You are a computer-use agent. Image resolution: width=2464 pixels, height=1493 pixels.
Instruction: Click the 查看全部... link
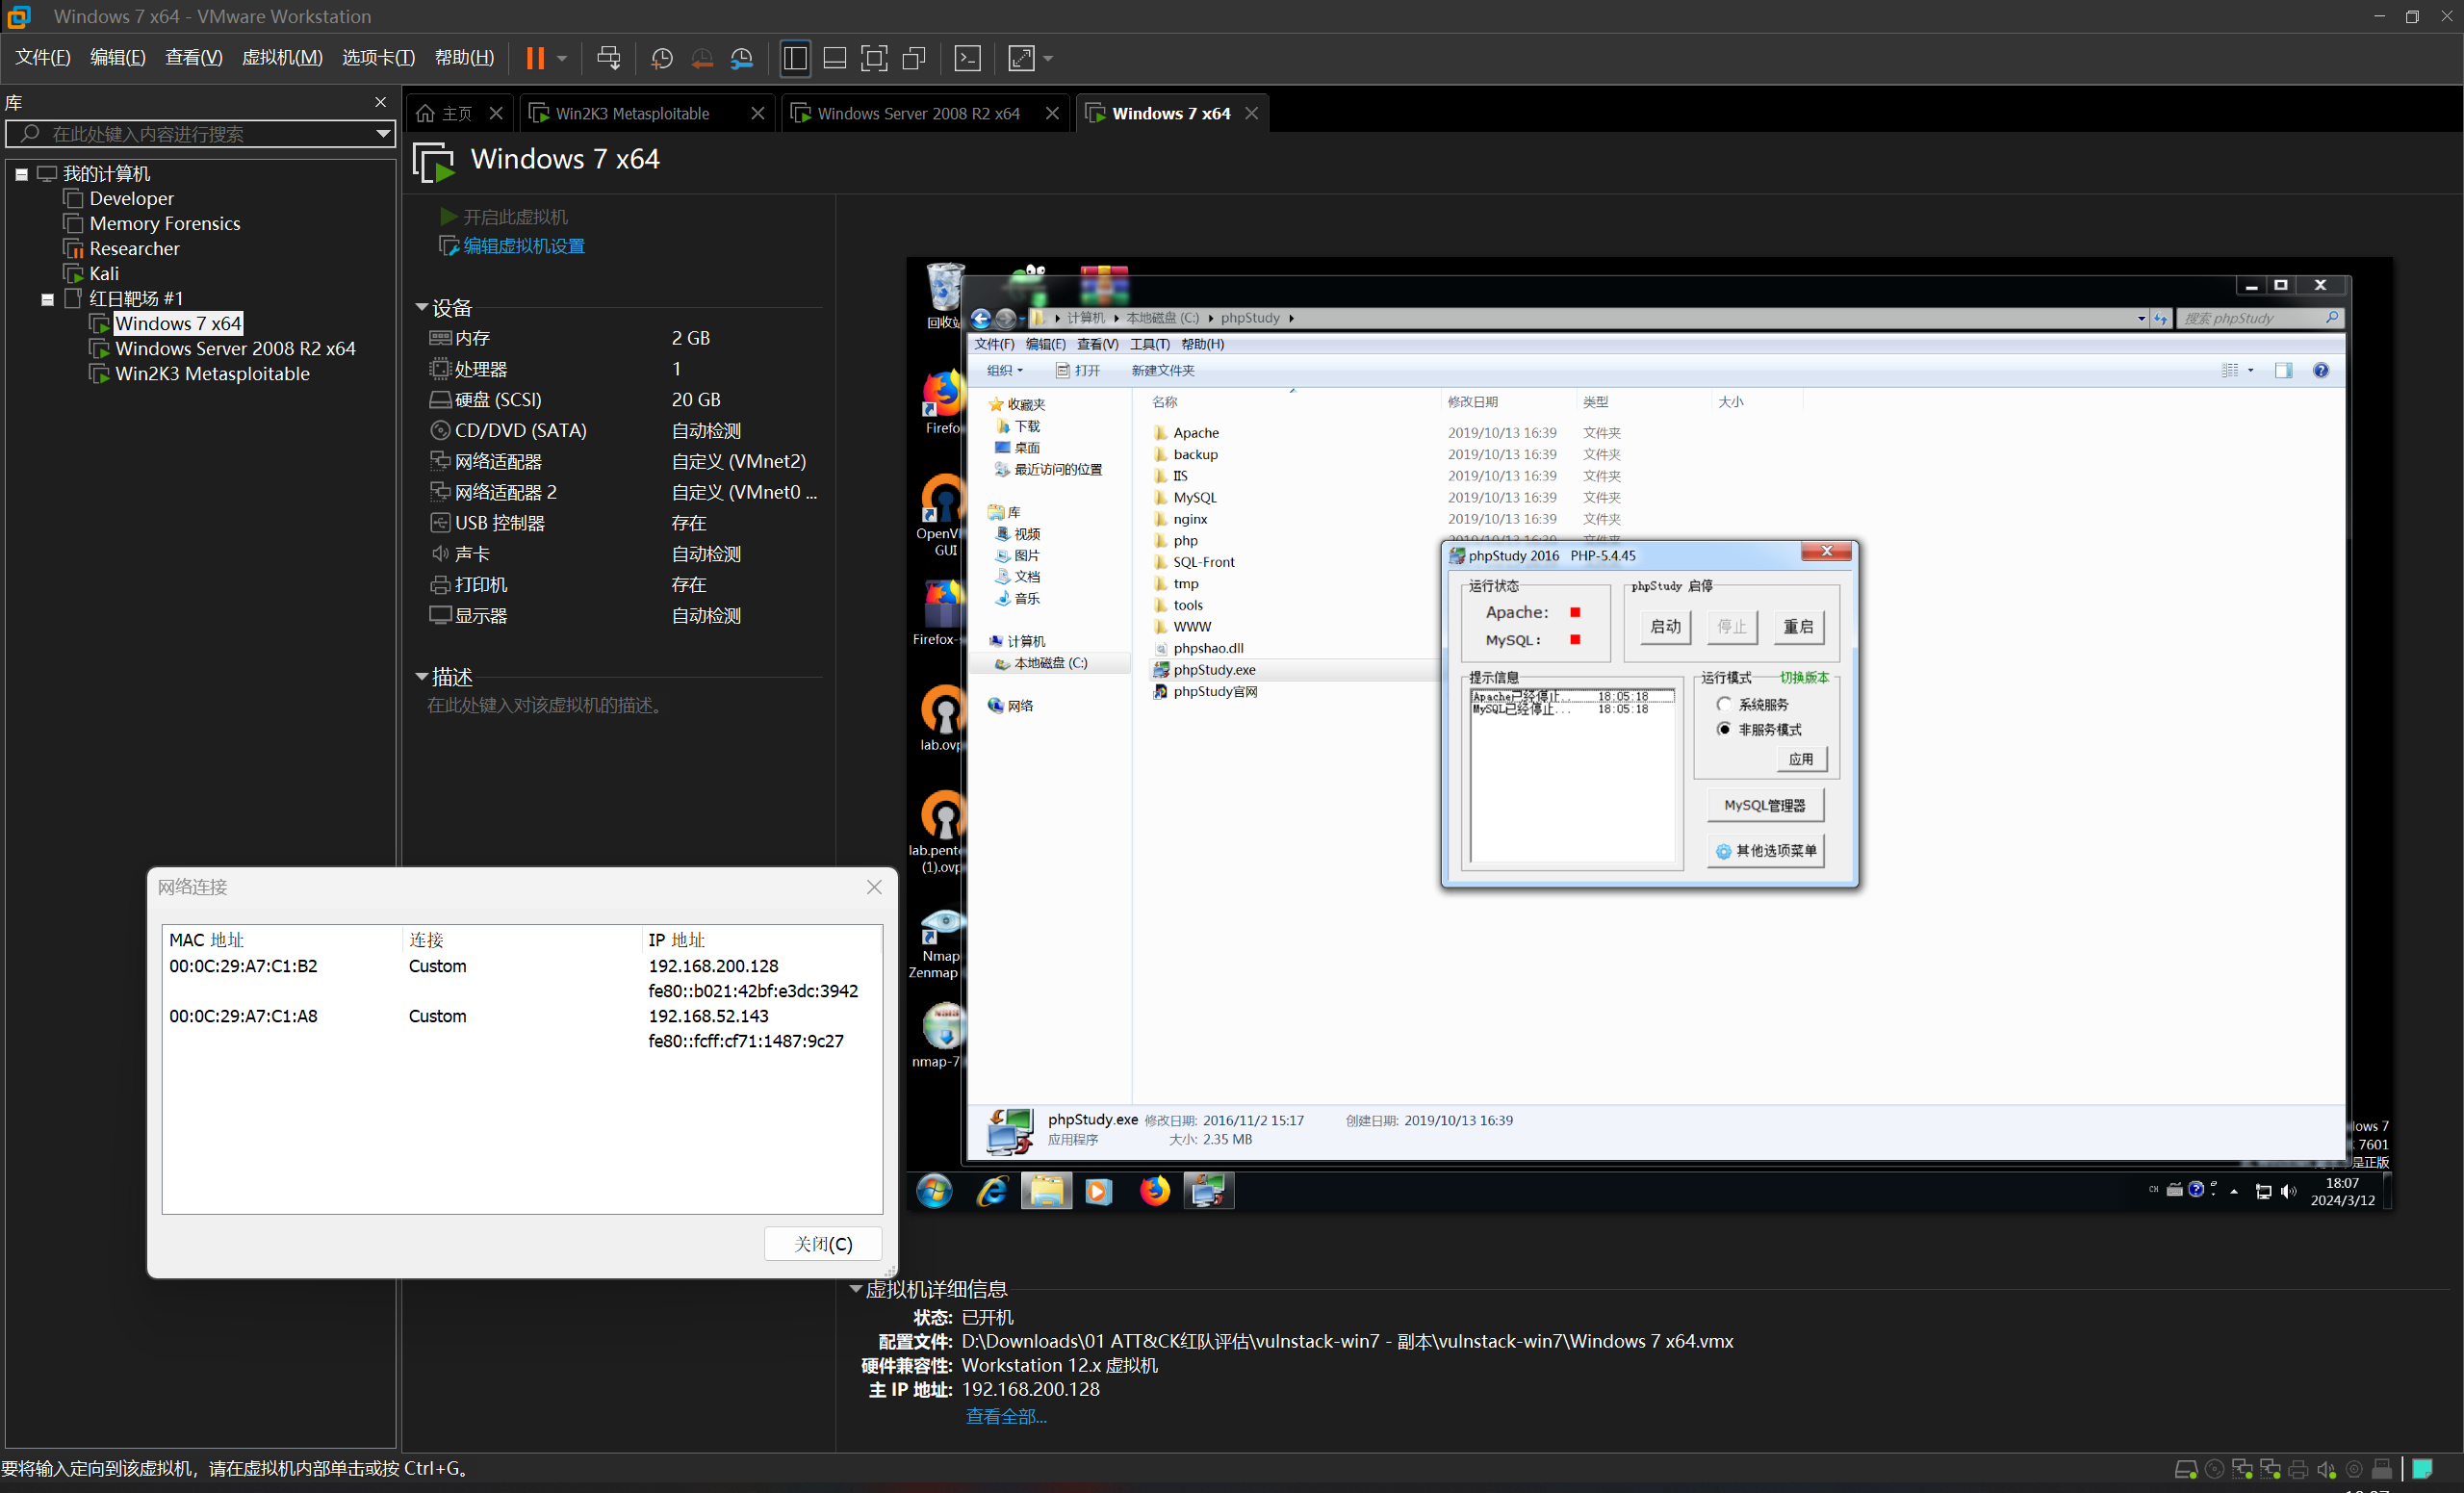click(1006, 1416)
